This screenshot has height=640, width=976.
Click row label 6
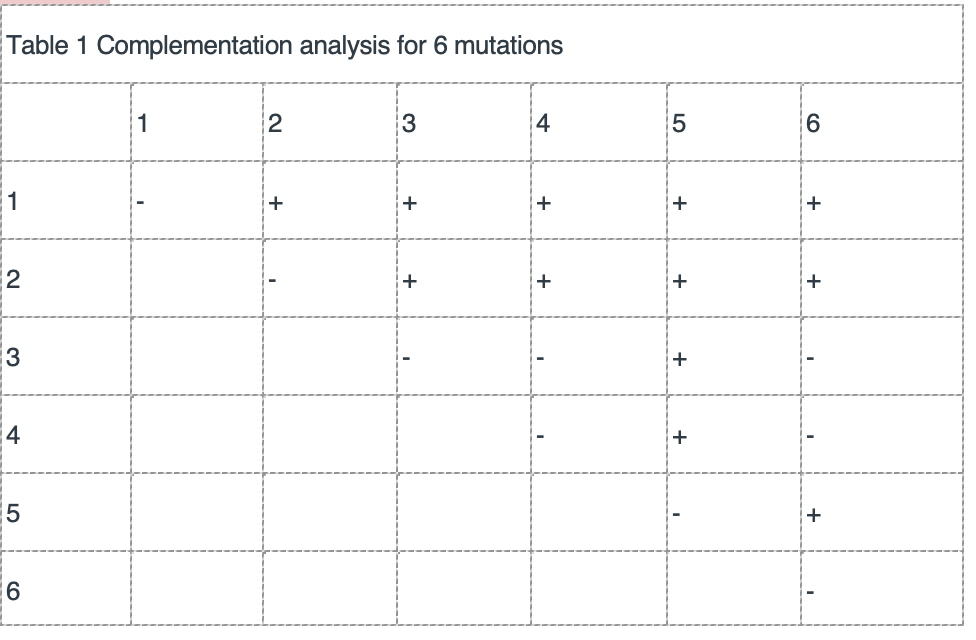point(13,591)
